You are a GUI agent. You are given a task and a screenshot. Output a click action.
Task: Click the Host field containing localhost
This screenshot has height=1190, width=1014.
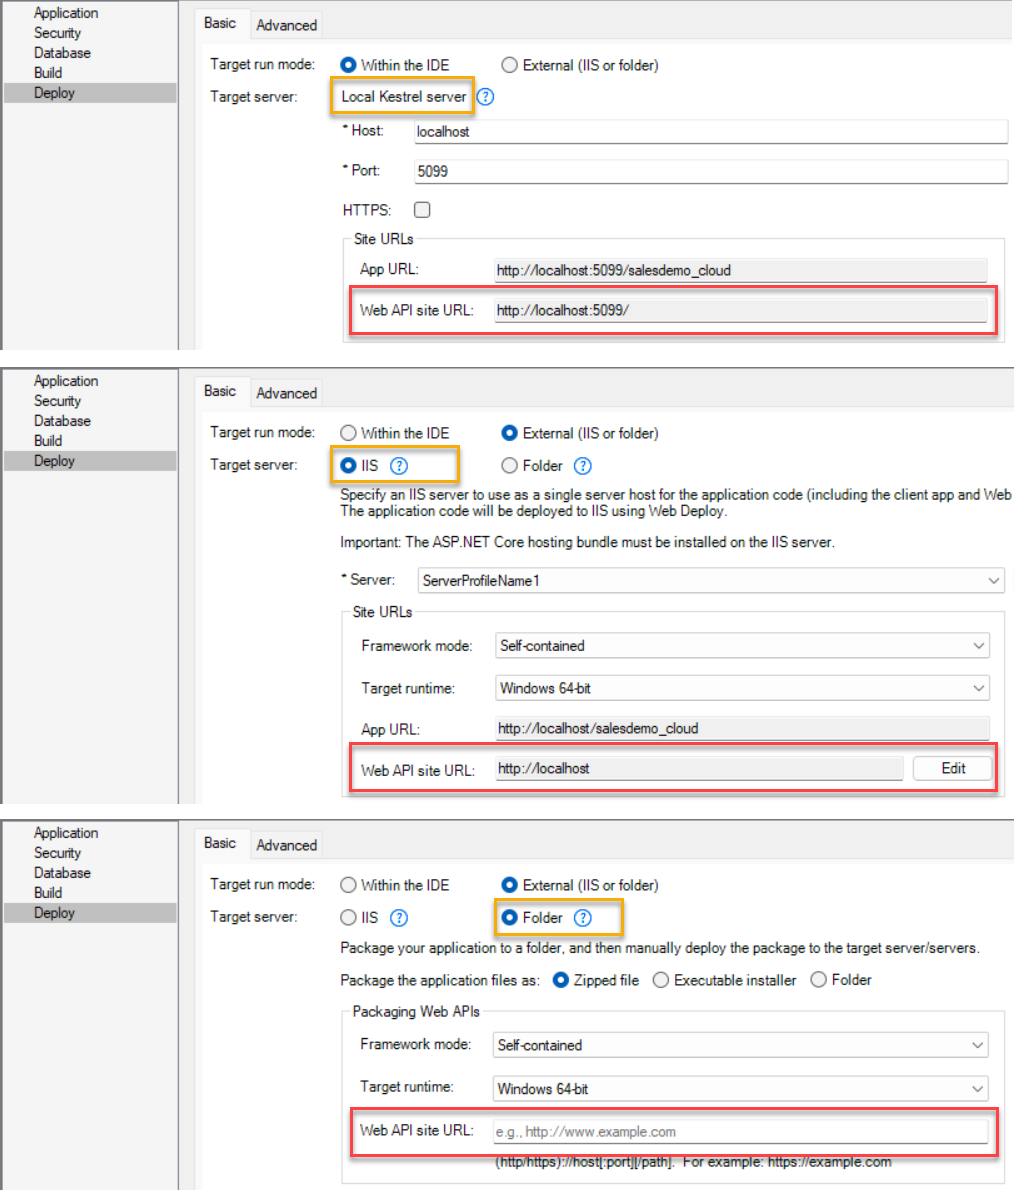tap(710, 131)
